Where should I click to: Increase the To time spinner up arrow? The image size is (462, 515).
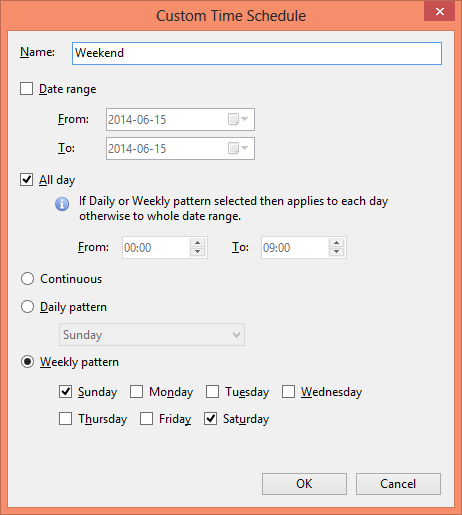336,243
